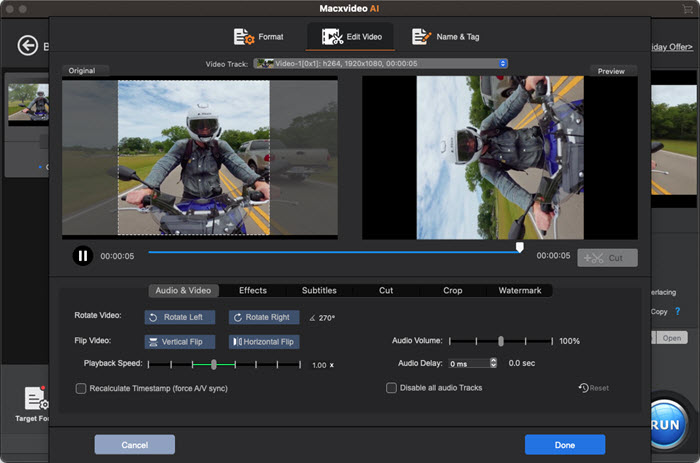Click the 0.0 sec audio delay value

pos(521,363)
